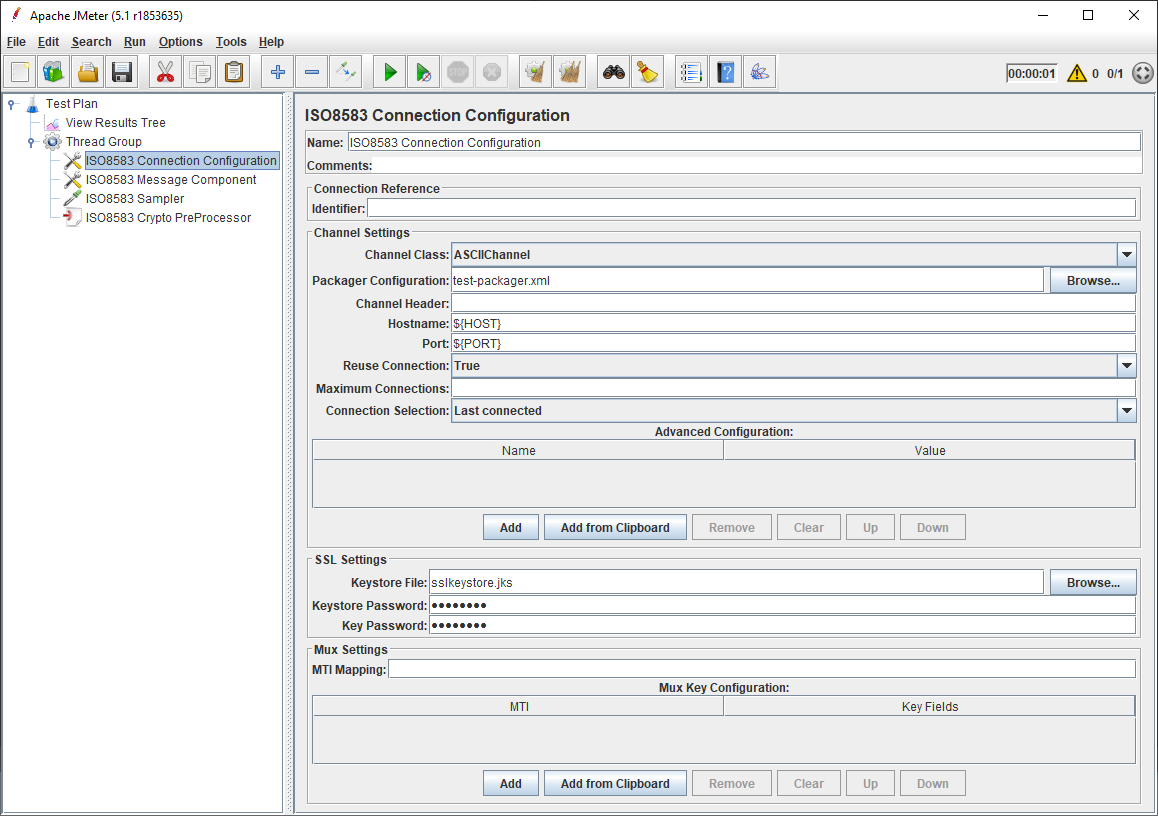Image resolution: width=1158 pixels, height=816 pixels.
Task: Click Add from Clipboard under Advanced Configuration
Action: point(615,527)
